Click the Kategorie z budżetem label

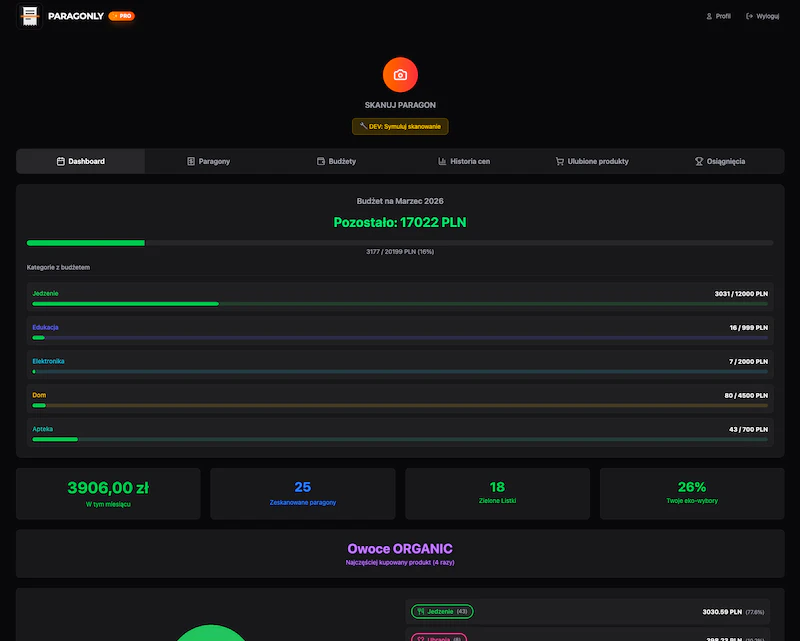(x=59, y=267)
